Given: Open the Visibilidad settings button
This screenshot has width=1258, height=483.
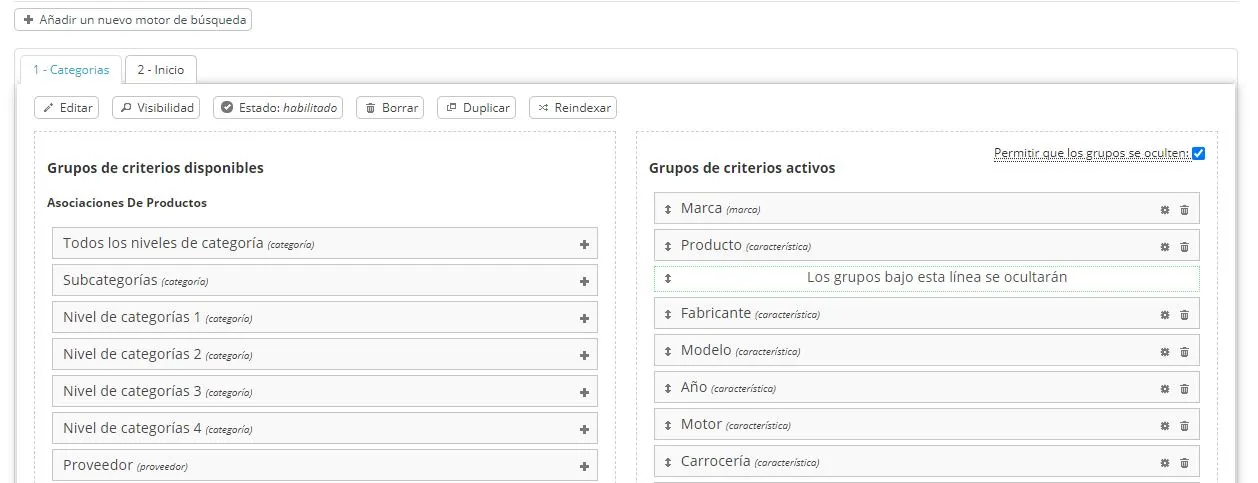Looking at the screenshot, I should point(156,108).
